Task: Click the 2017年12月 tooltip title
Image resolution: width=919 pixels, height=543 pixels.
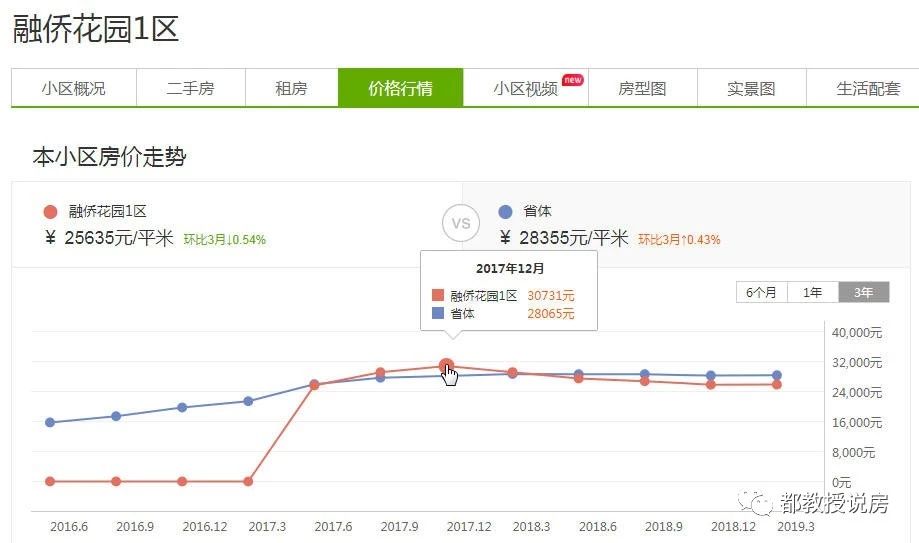Action: [510, 269]
